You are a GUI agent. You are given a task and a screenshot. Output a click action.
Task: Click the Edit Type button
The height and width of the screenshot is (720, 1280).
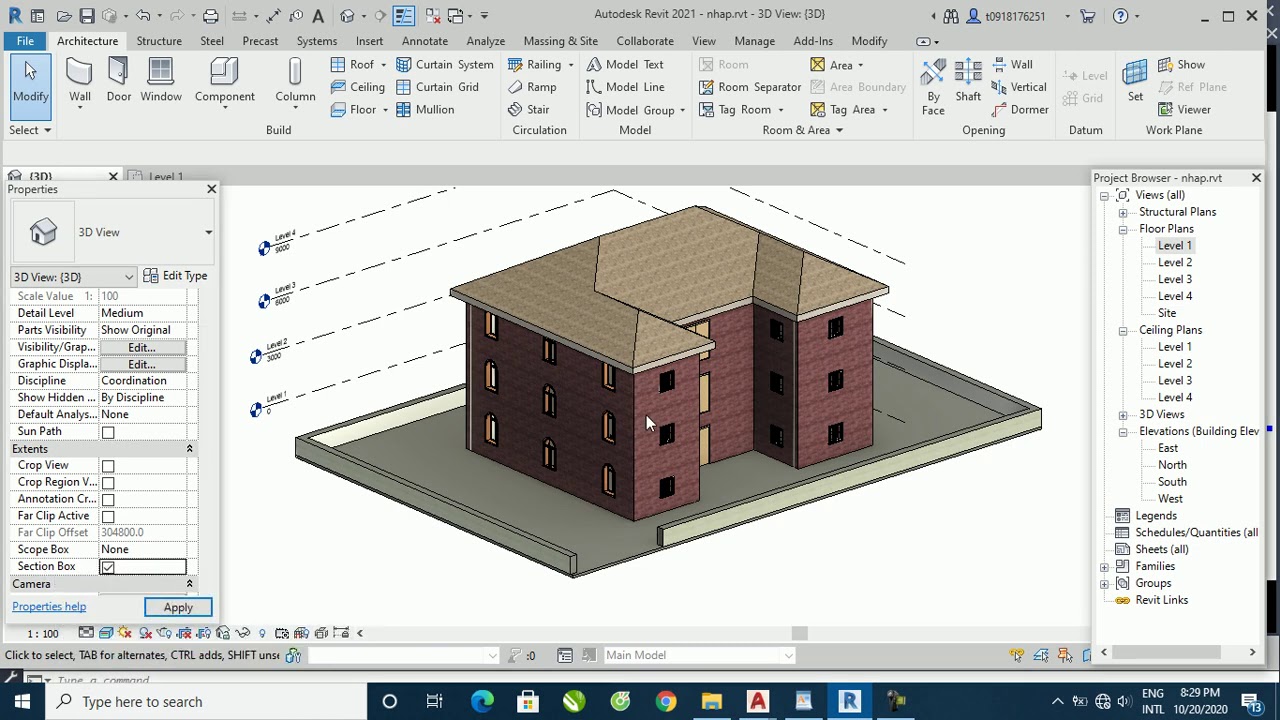tap(175, 276)
